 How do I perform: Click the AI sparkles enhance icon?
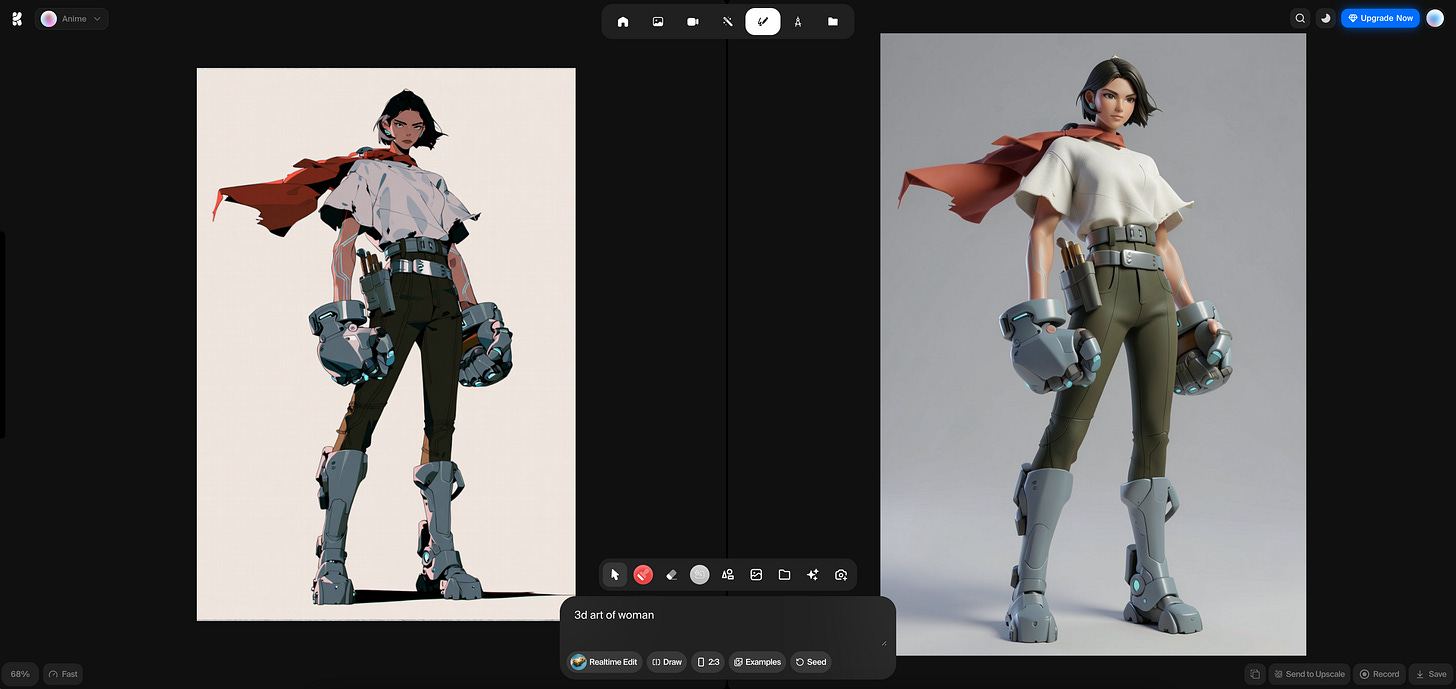[x=813, y=574]
